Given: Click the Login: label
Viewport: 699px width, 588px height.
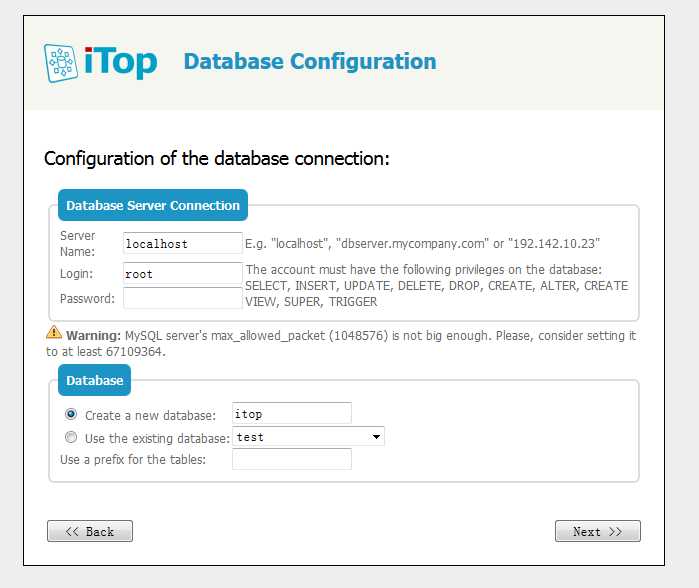Looking at the screenshot, I should [x=77, y=274].
